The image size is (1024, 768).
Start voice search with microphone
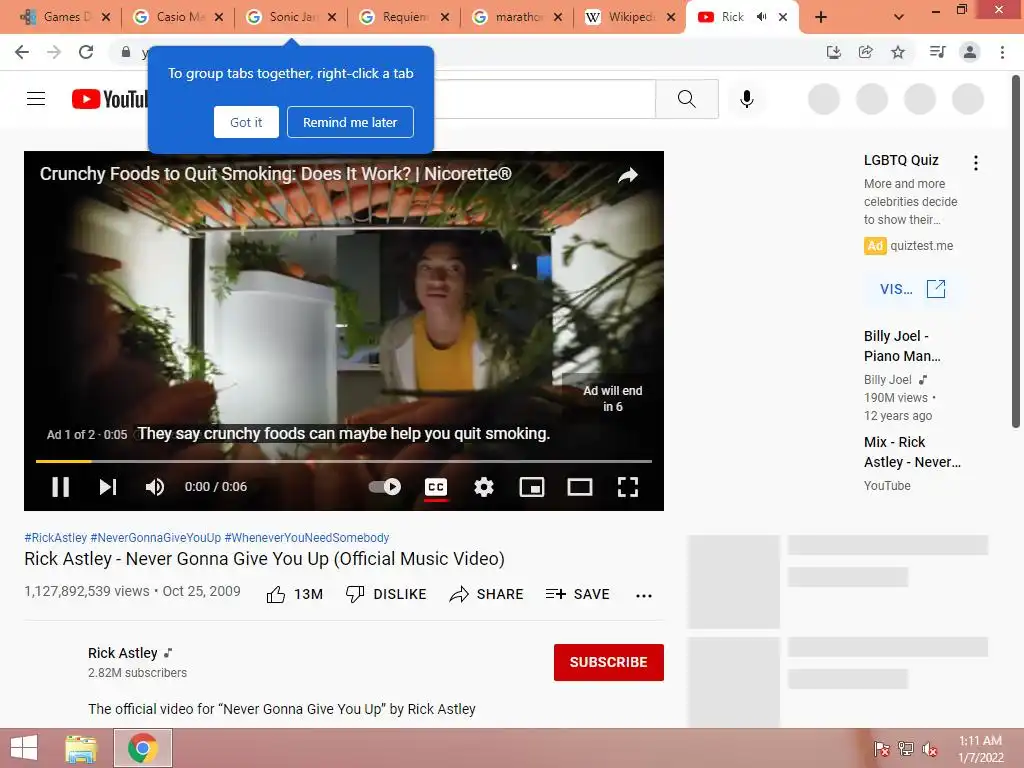tap(746, 99)
